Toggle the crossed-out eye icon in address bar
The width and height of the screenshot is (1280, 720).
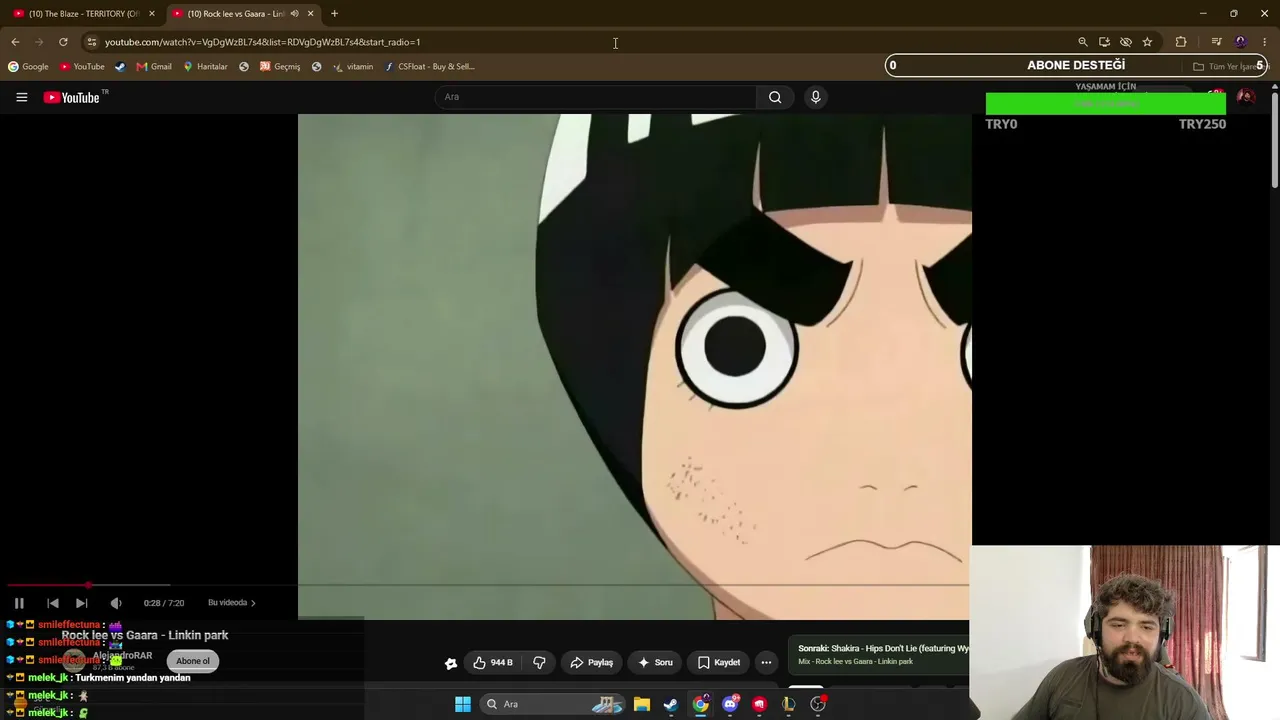[x=1126, y=42]
